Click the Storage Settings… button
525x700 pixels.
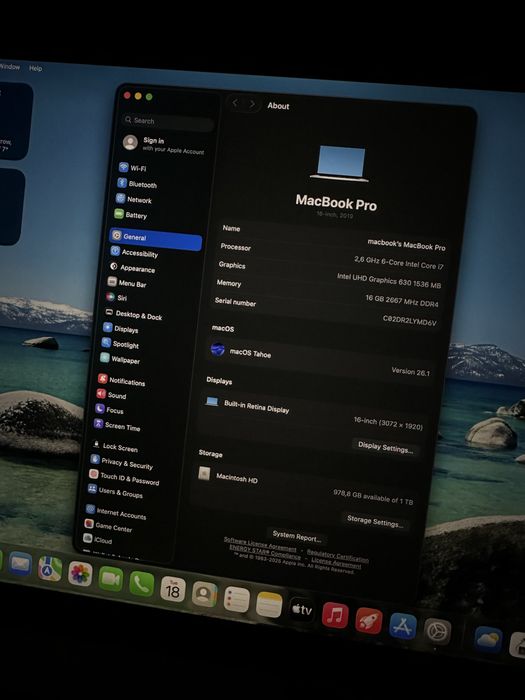375,521
